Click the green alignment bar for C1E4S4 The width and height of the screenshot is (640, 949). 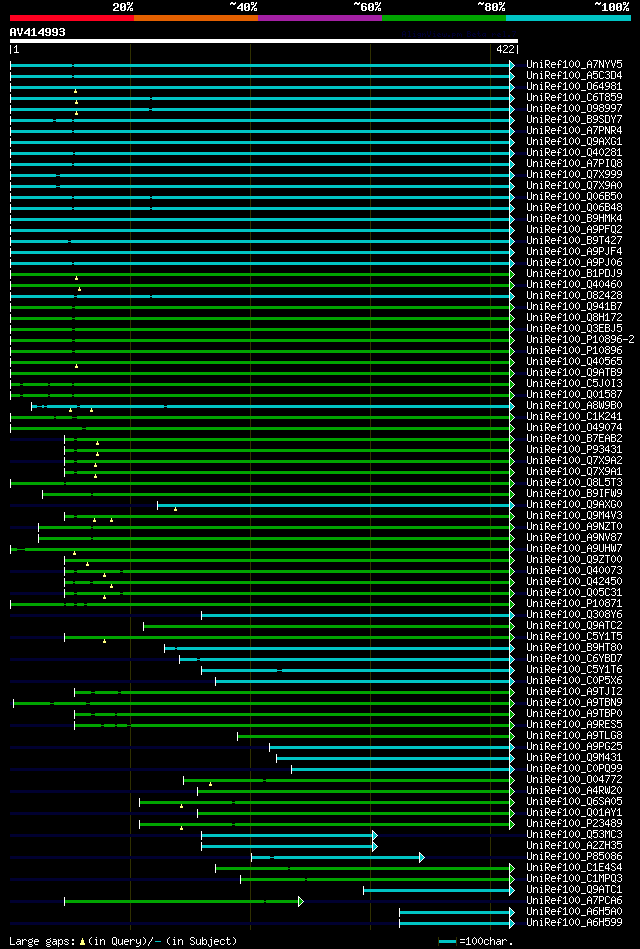pyautogui.click(x=365, y=868)
